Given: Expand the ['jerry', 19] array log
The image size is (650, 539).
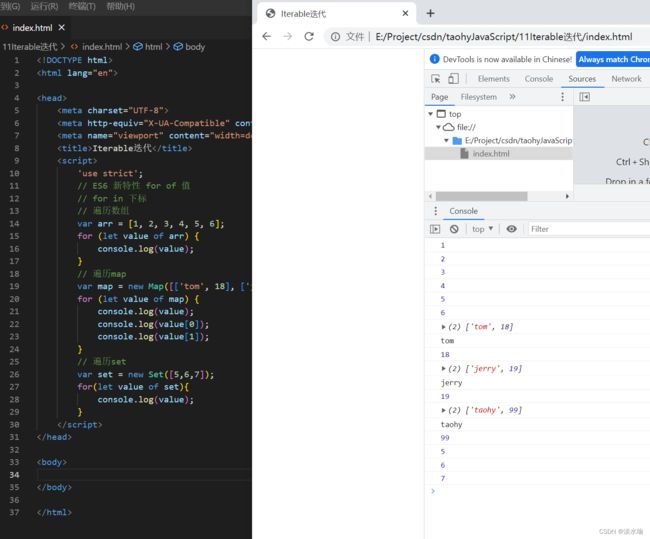Looking at the screenshot, I should tap(444, 368).
